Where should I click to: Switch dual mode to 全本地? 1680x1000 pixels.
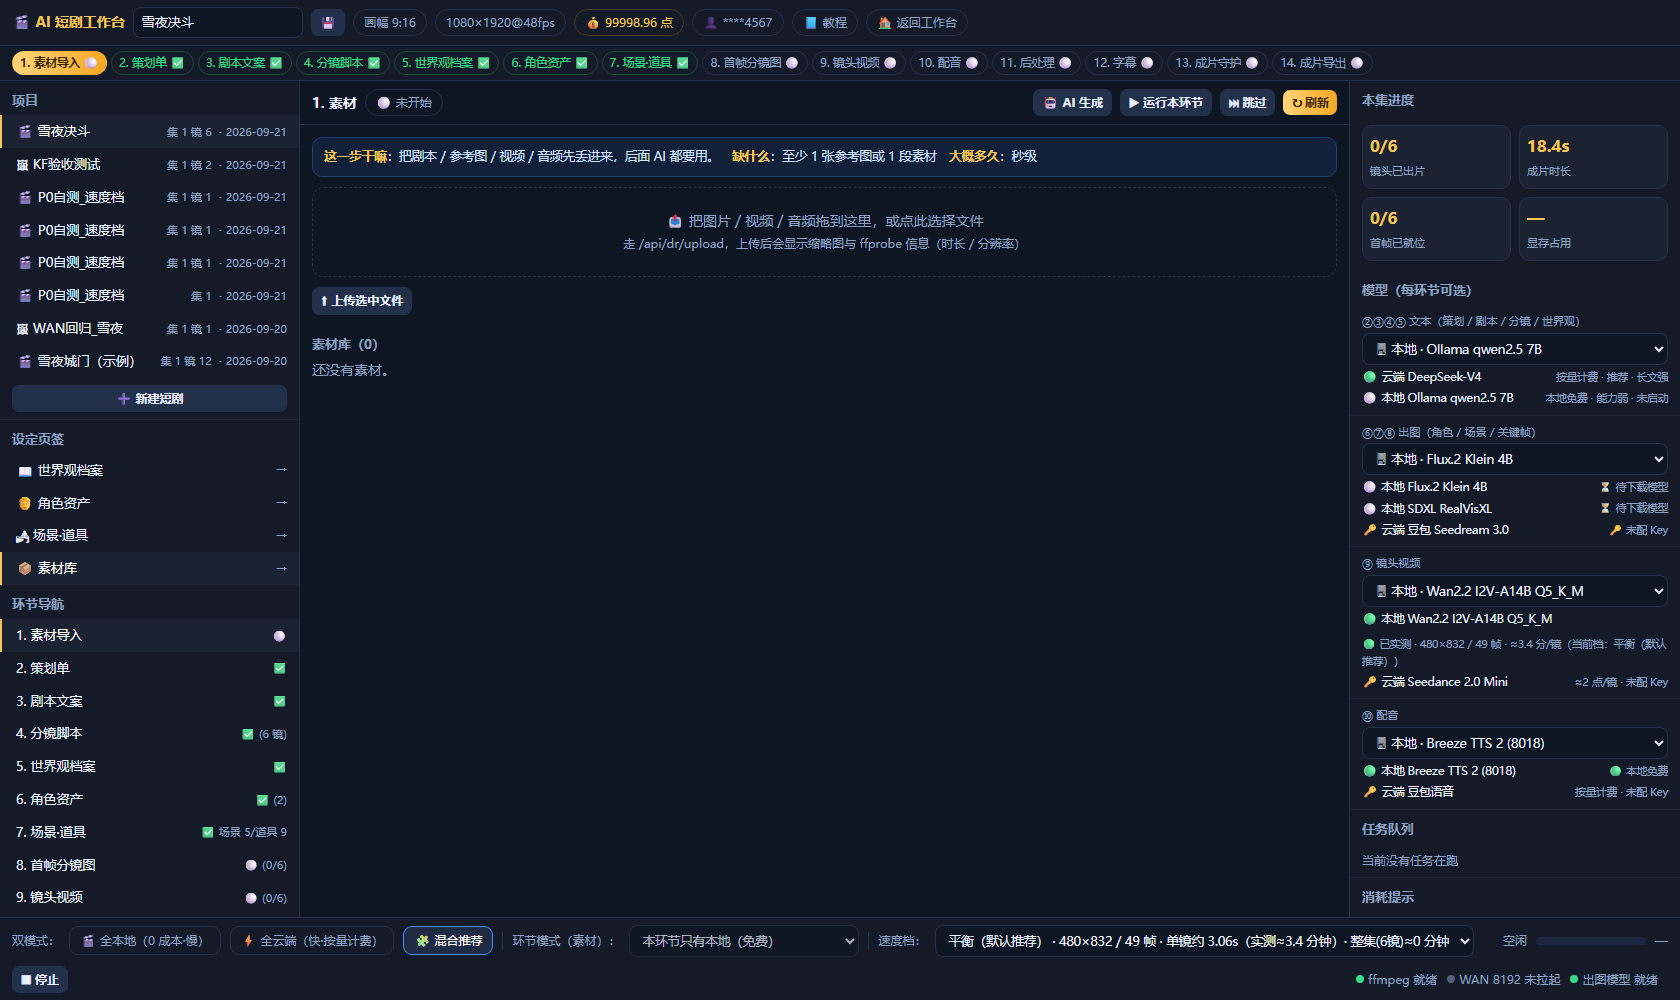pyautogui.click(x=144, y=941)
